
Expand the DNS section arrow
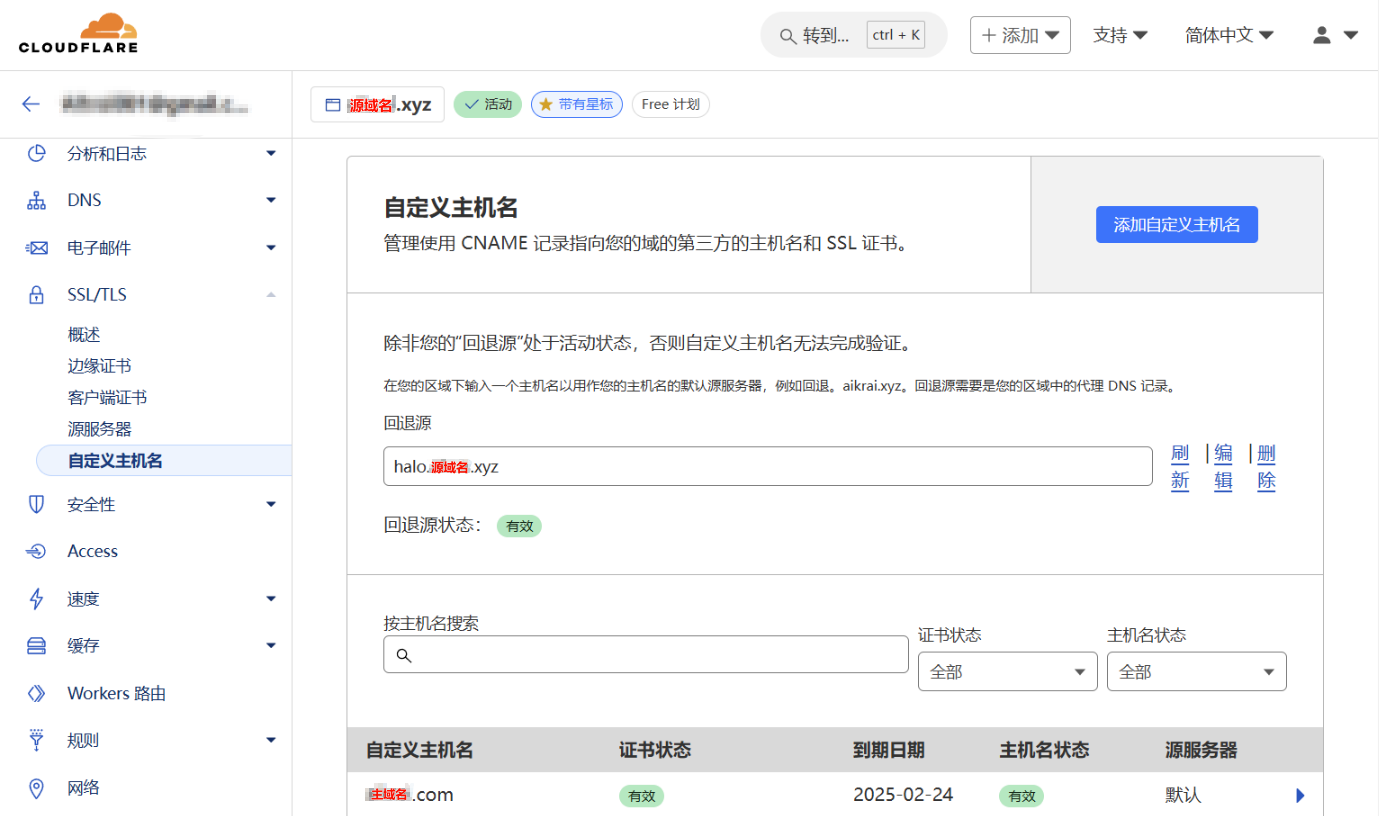click(x=271, y=200)
